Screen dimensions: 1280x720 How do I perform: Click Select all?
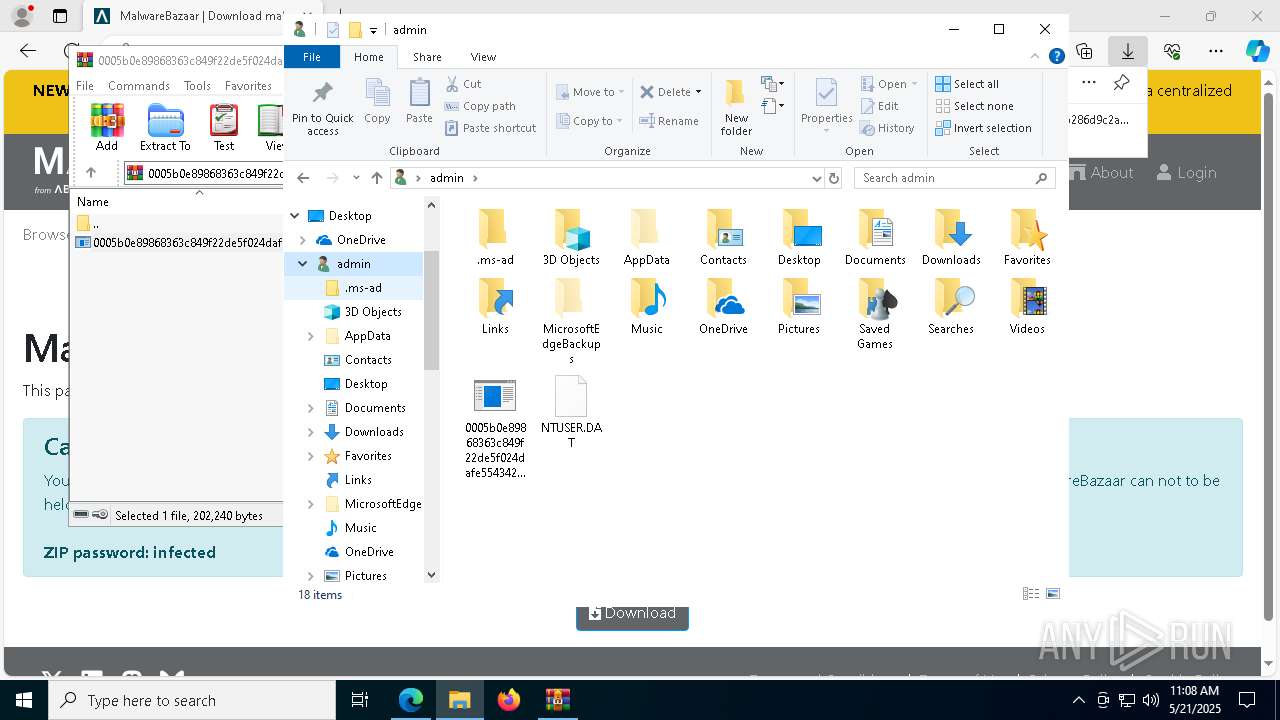click(967, 84)
